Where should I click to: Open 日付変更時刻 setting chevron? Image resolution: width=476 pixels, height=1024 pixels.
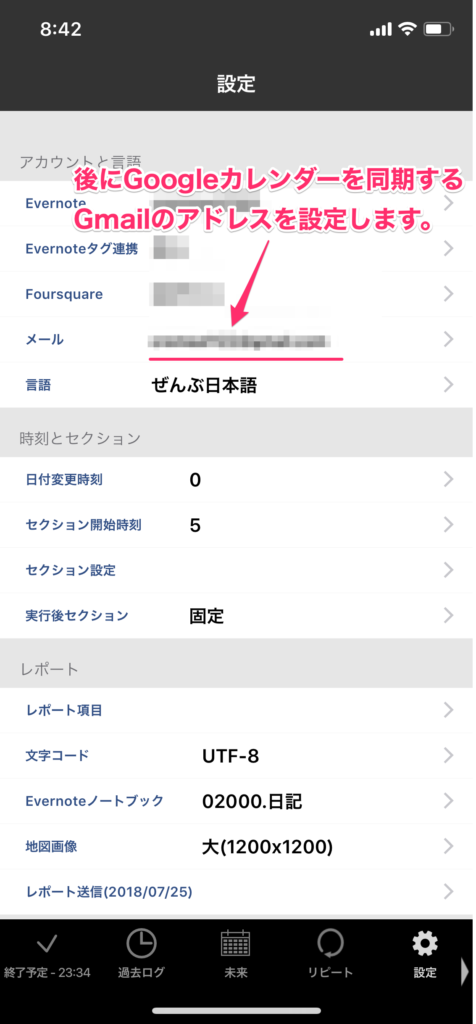pos(448,480)
